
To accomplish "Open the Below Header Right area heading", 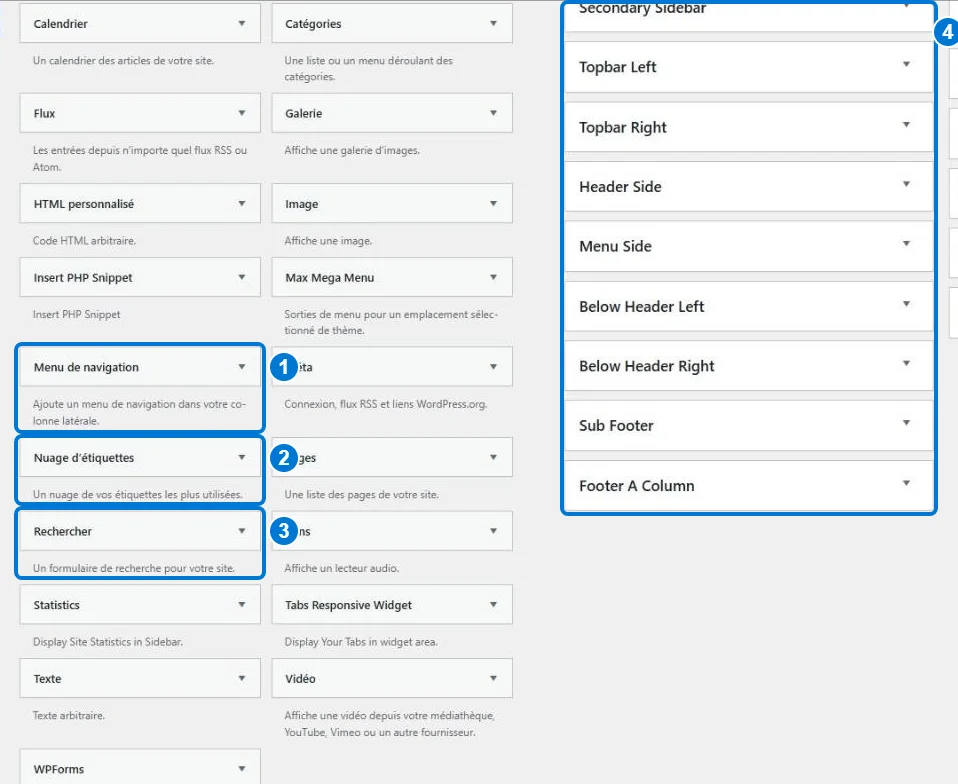I will click(x=646, y=366).
